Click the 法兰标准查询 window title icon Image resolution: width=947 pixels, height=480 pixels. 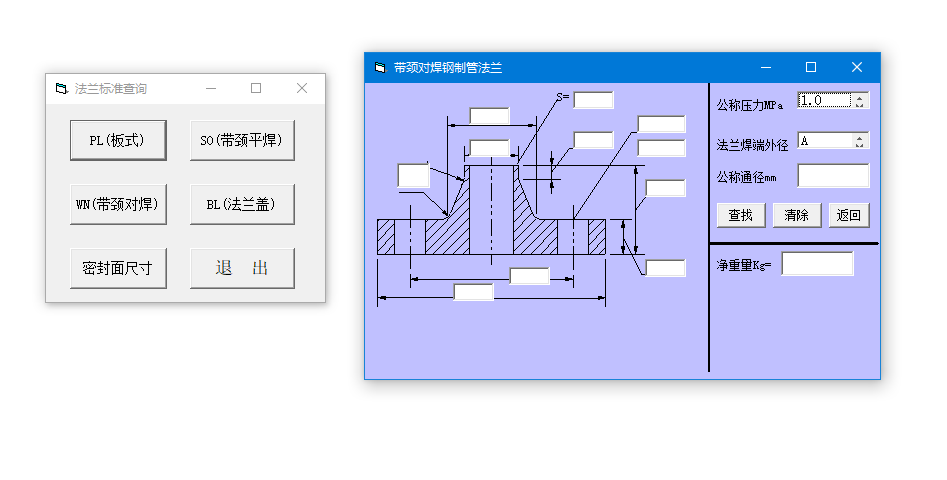(61, 89)
